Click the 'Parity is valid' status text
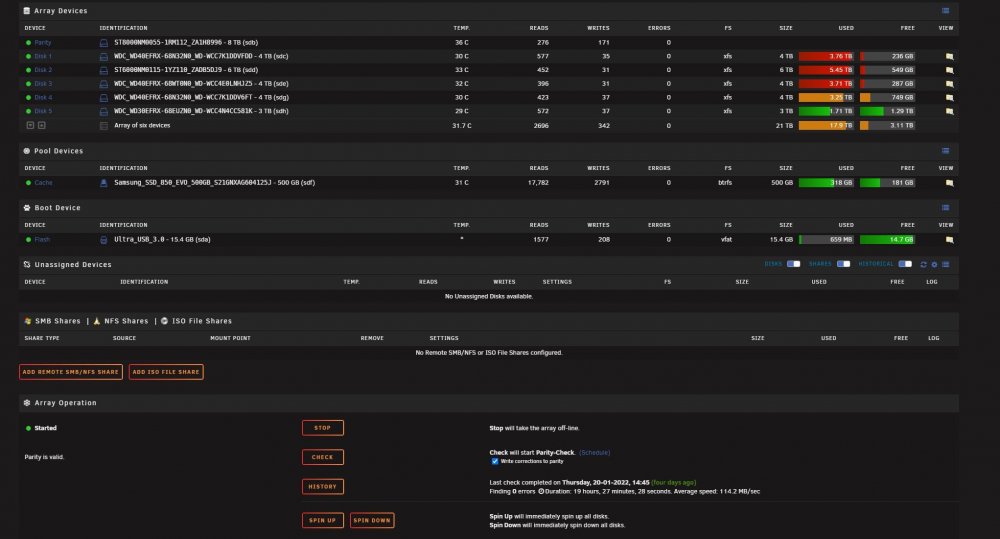The height and width of the screenshot is (539, 1000). [x=44, y=457]
